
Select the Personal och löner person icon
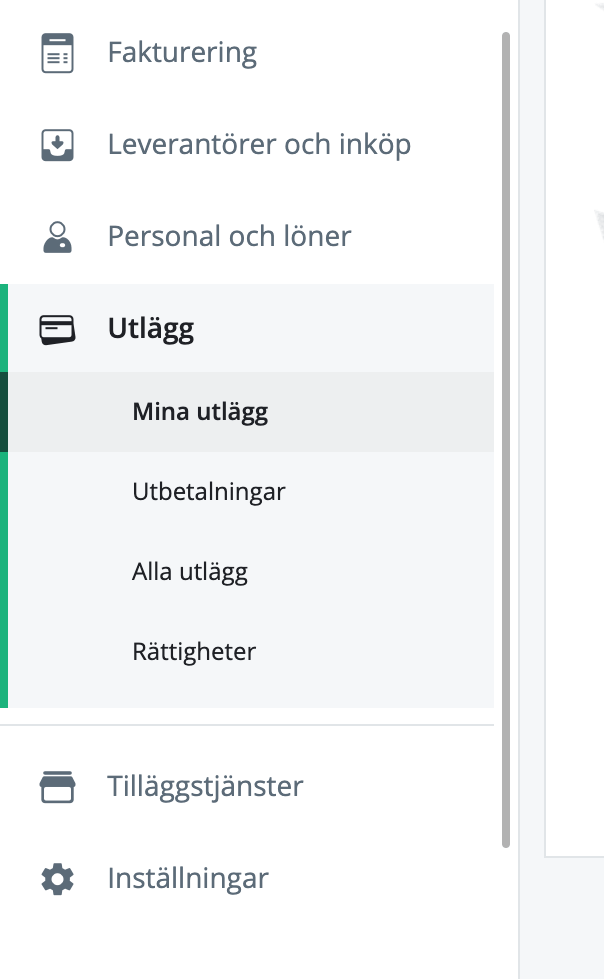click(x=57, y=236)
